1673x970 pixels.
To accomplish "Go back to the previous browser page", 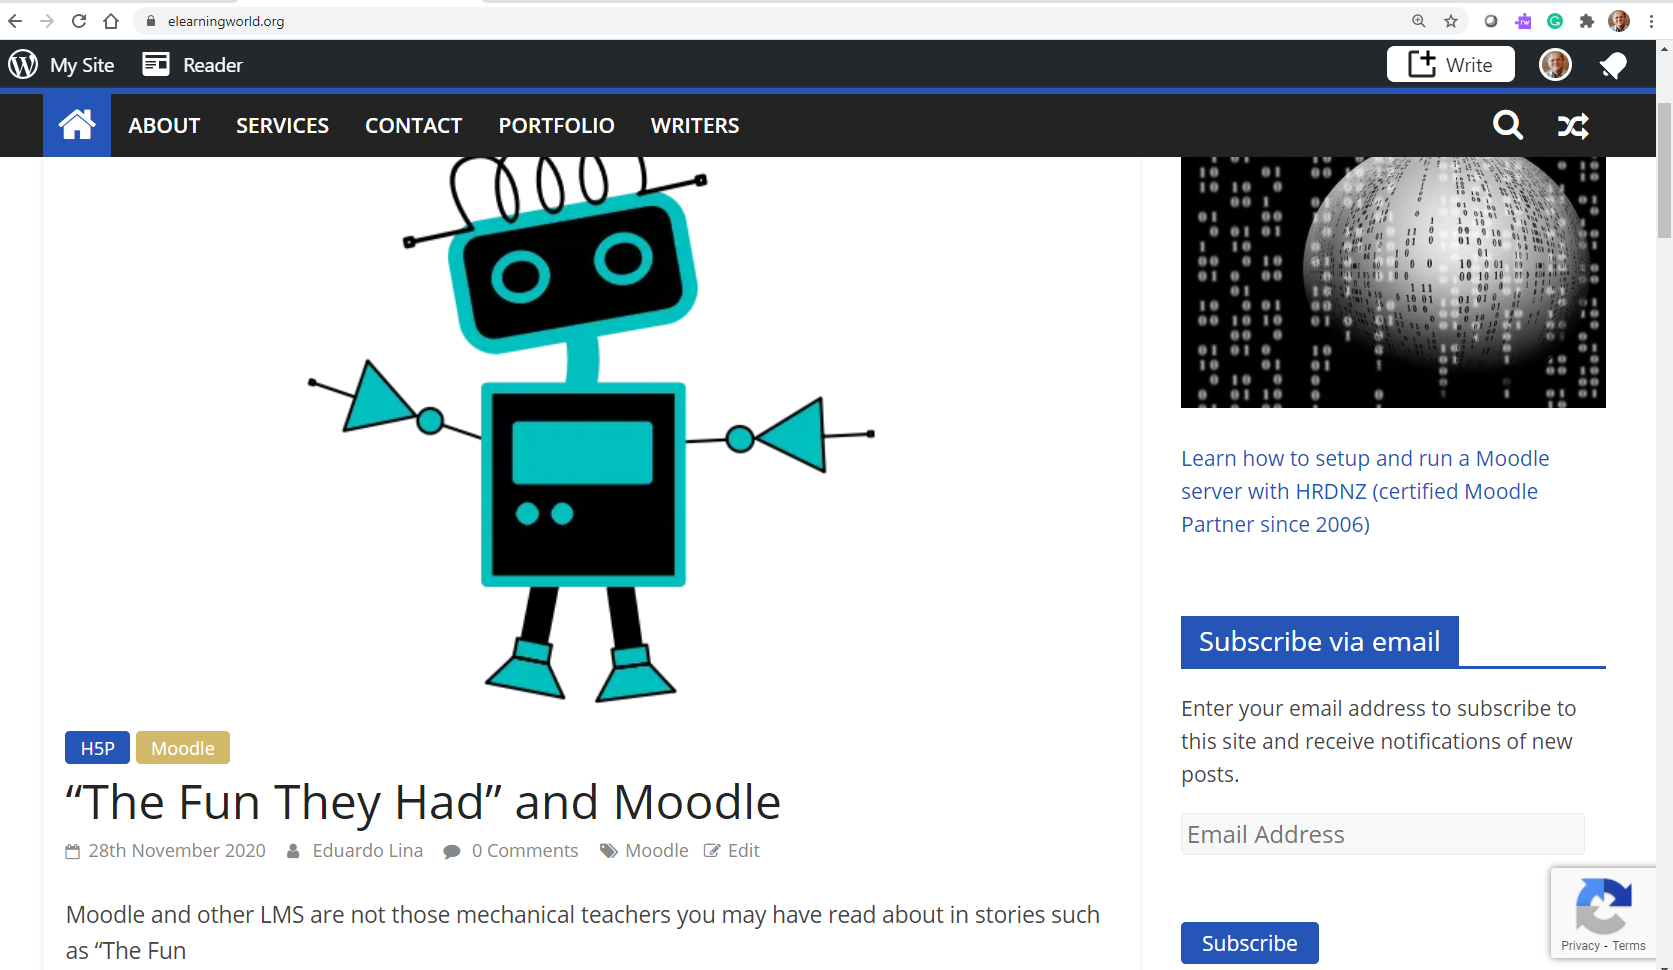I will point(15,21).
